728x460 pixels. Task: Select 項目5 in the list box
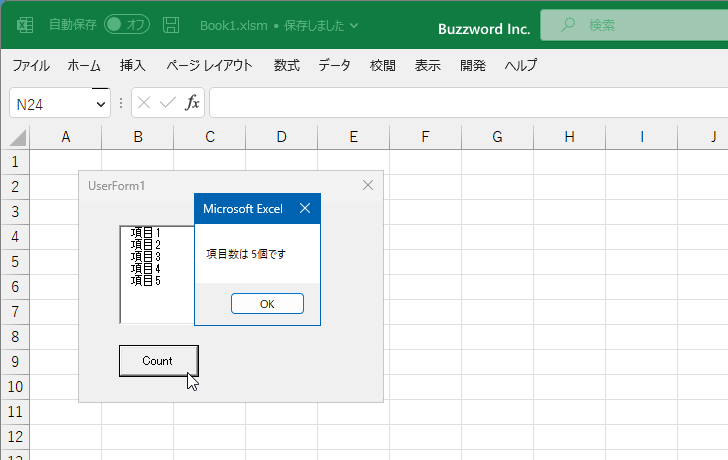pyautogui.click(x=146, y=280)
